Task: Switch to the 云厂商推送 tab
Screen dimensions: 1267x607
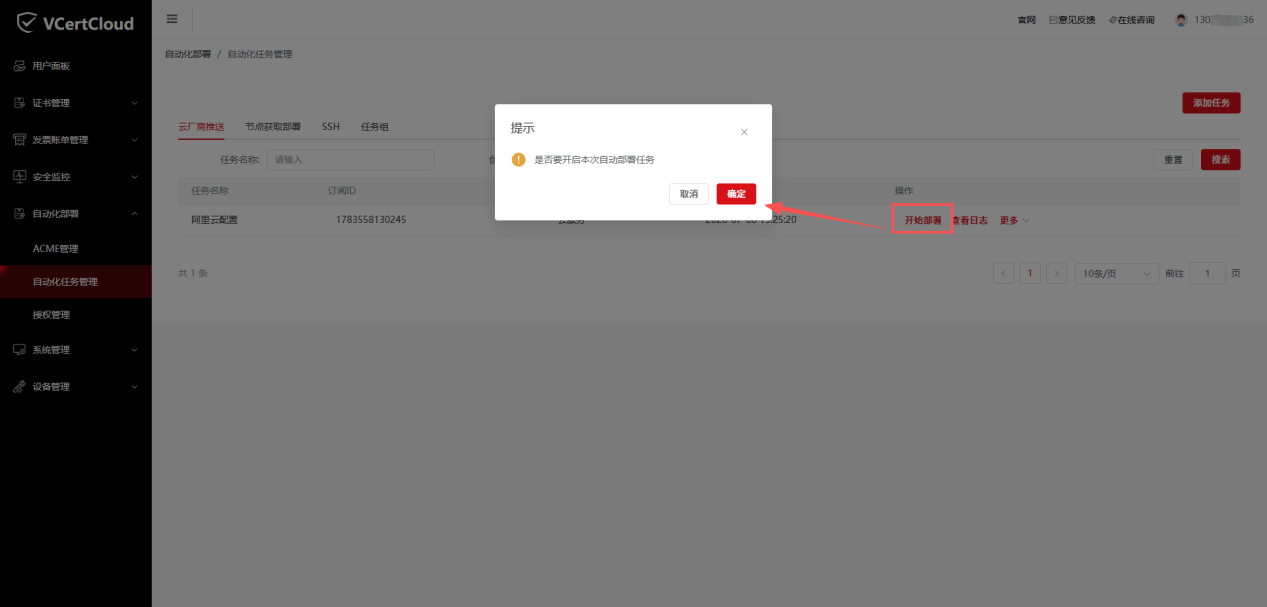Action: click(x=201, y=128)
